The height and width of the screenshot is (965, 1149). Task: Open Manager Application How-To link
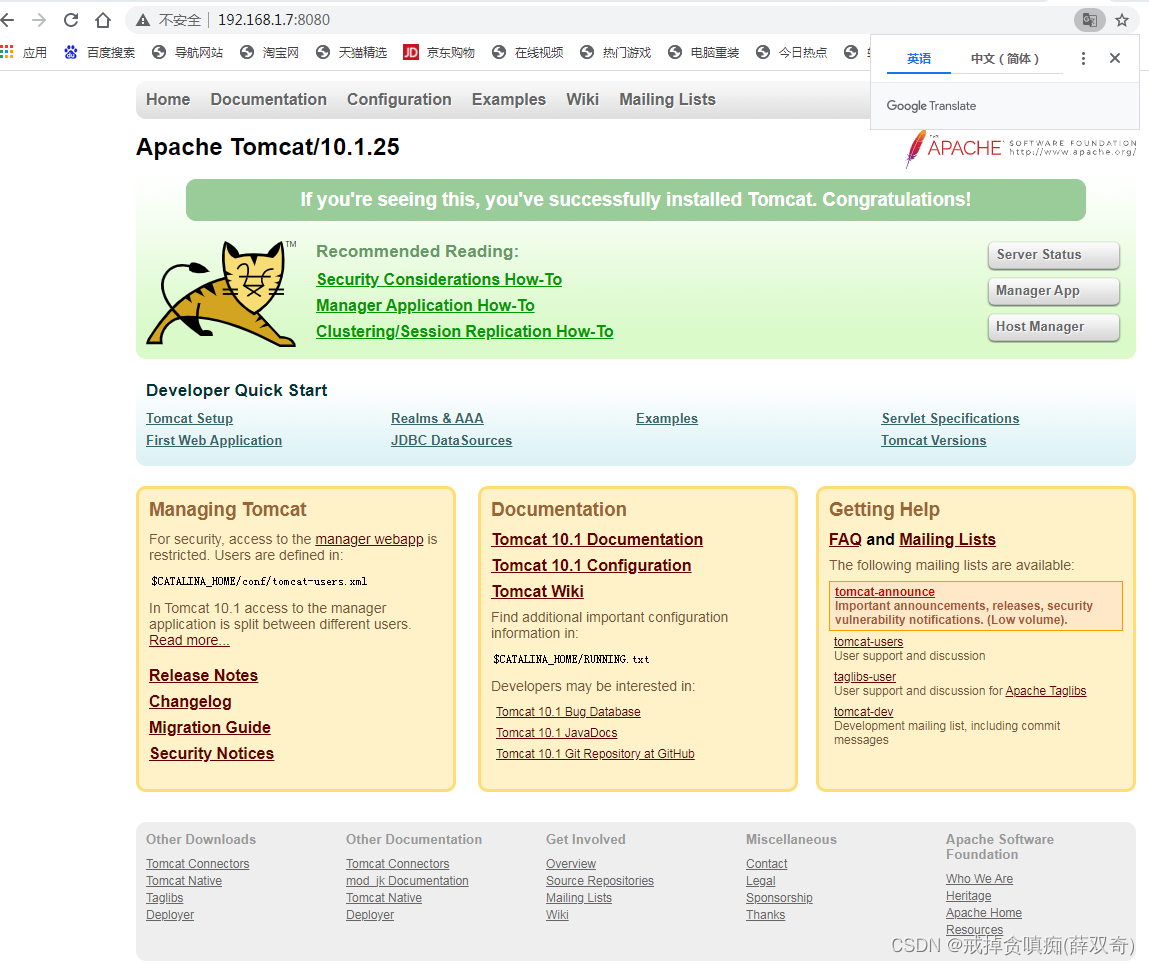[x=425, y=306]
